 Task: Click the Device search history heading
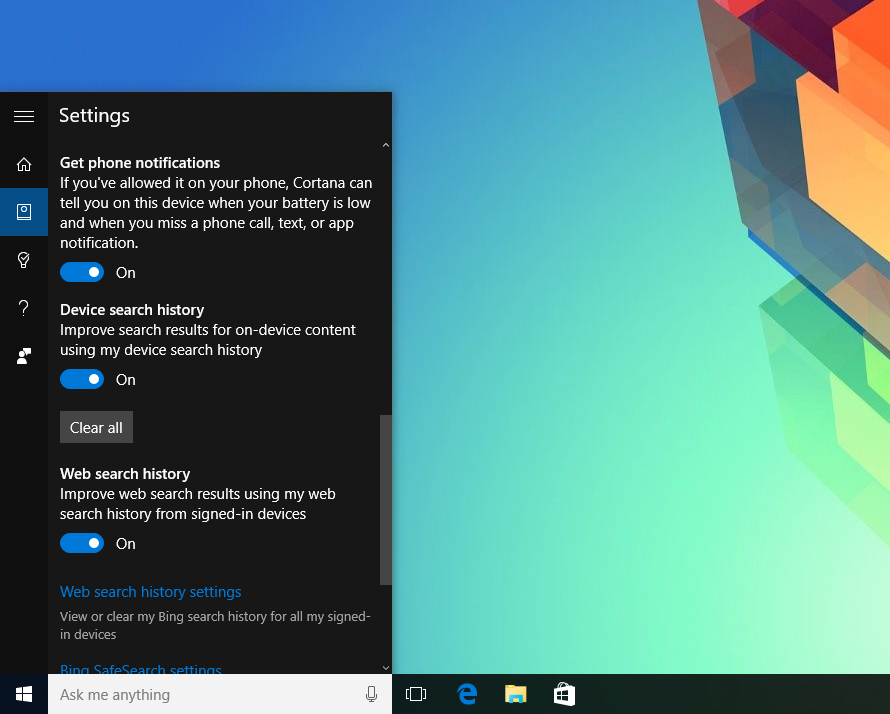pyautogui.click(x=132, y=310)
